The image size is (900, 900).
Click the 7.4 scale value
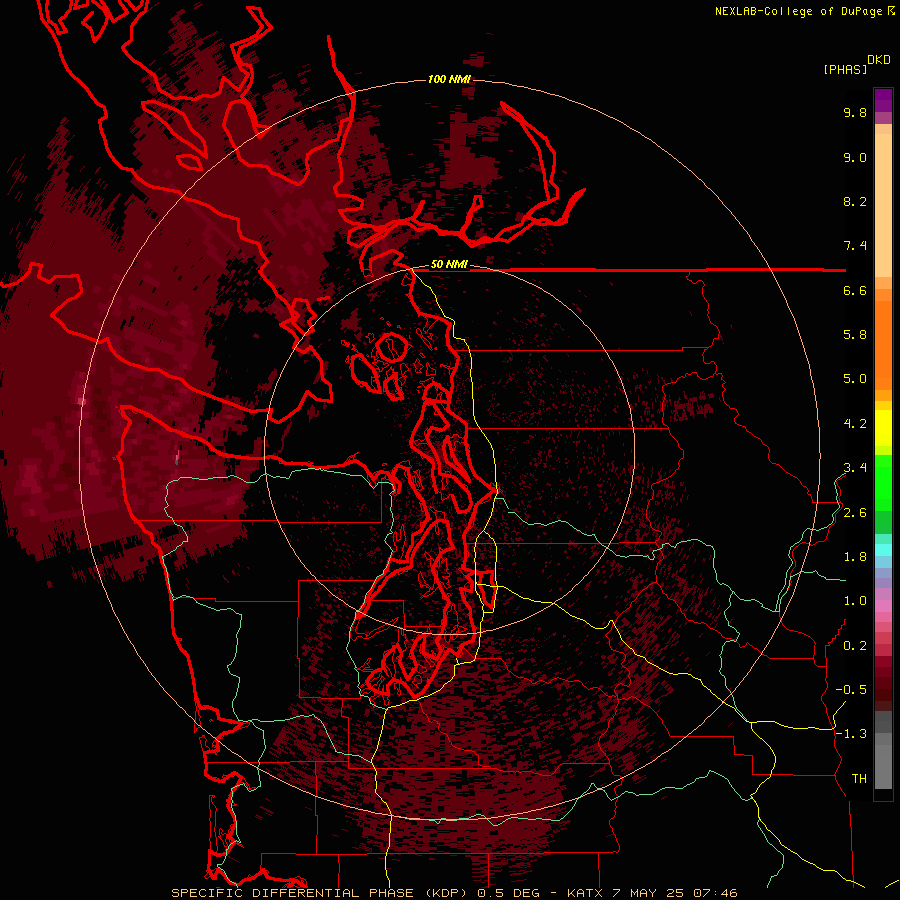pos(855,246)
